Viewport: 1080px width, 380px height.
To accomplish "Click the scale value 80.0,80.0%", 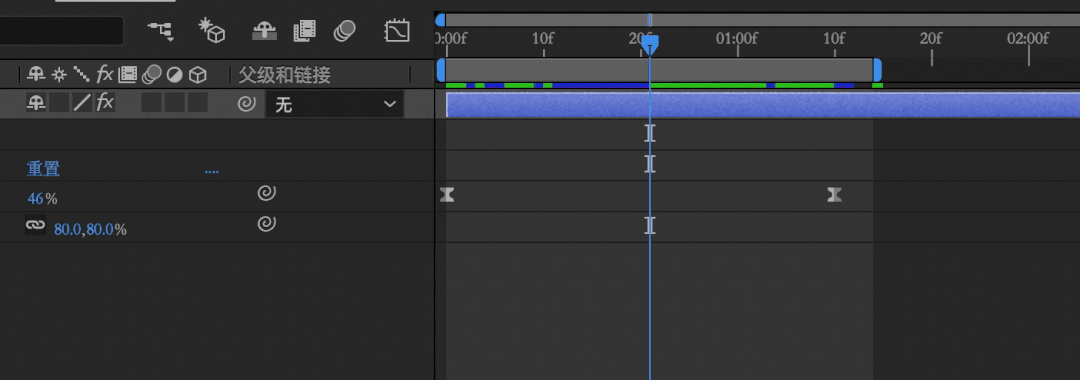I will click(x=90, y=229).
